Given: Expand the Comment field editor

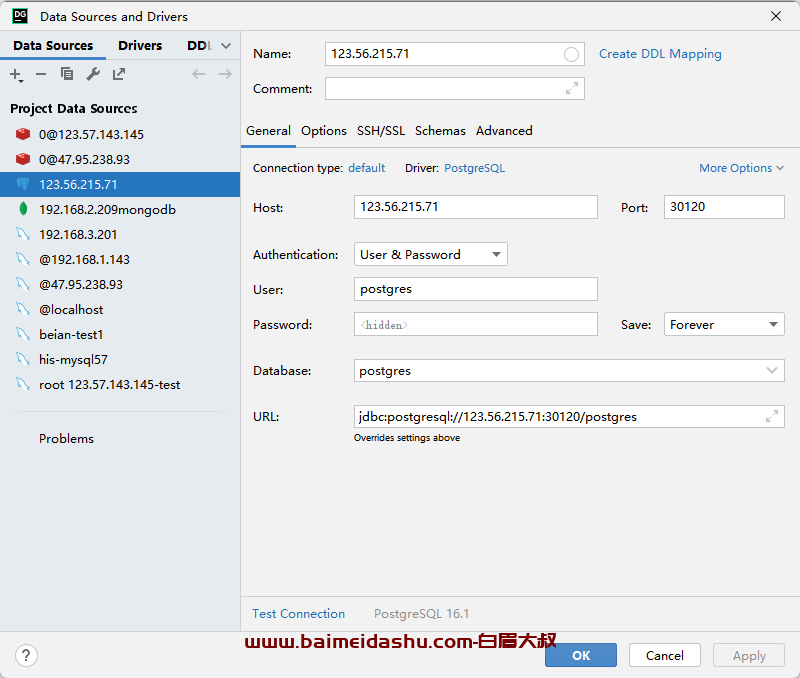Looking at the screenshot, I should click(571, 88).
